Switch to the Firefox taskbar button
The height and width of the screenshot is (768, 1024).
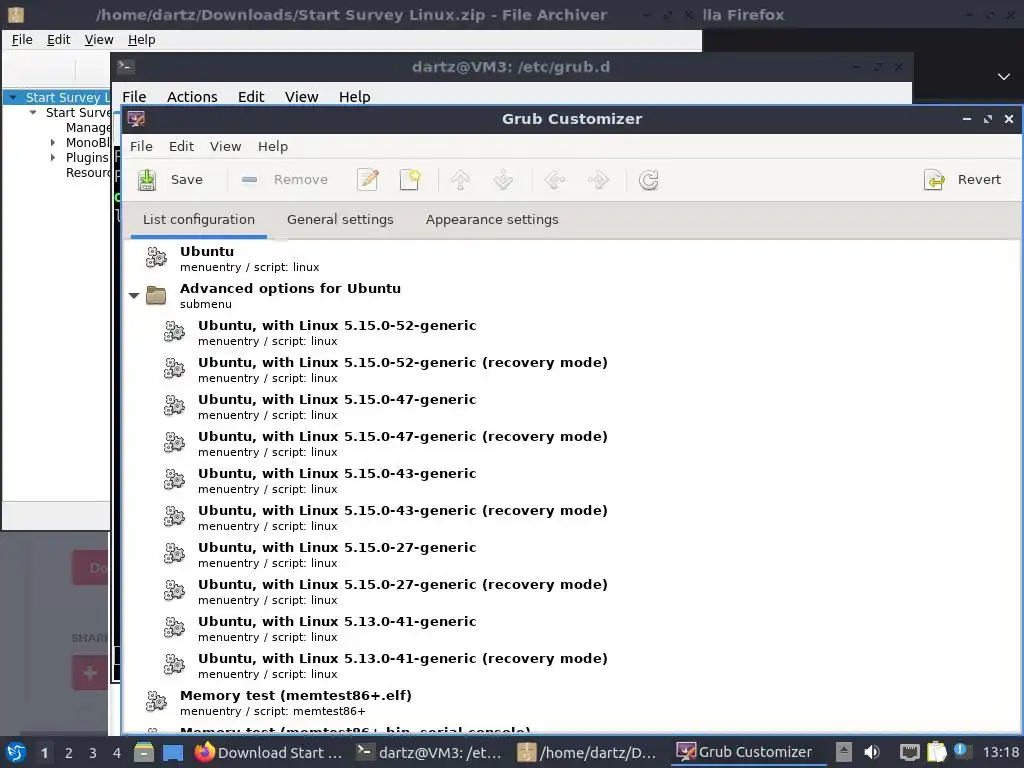click(x=269, y=752)
